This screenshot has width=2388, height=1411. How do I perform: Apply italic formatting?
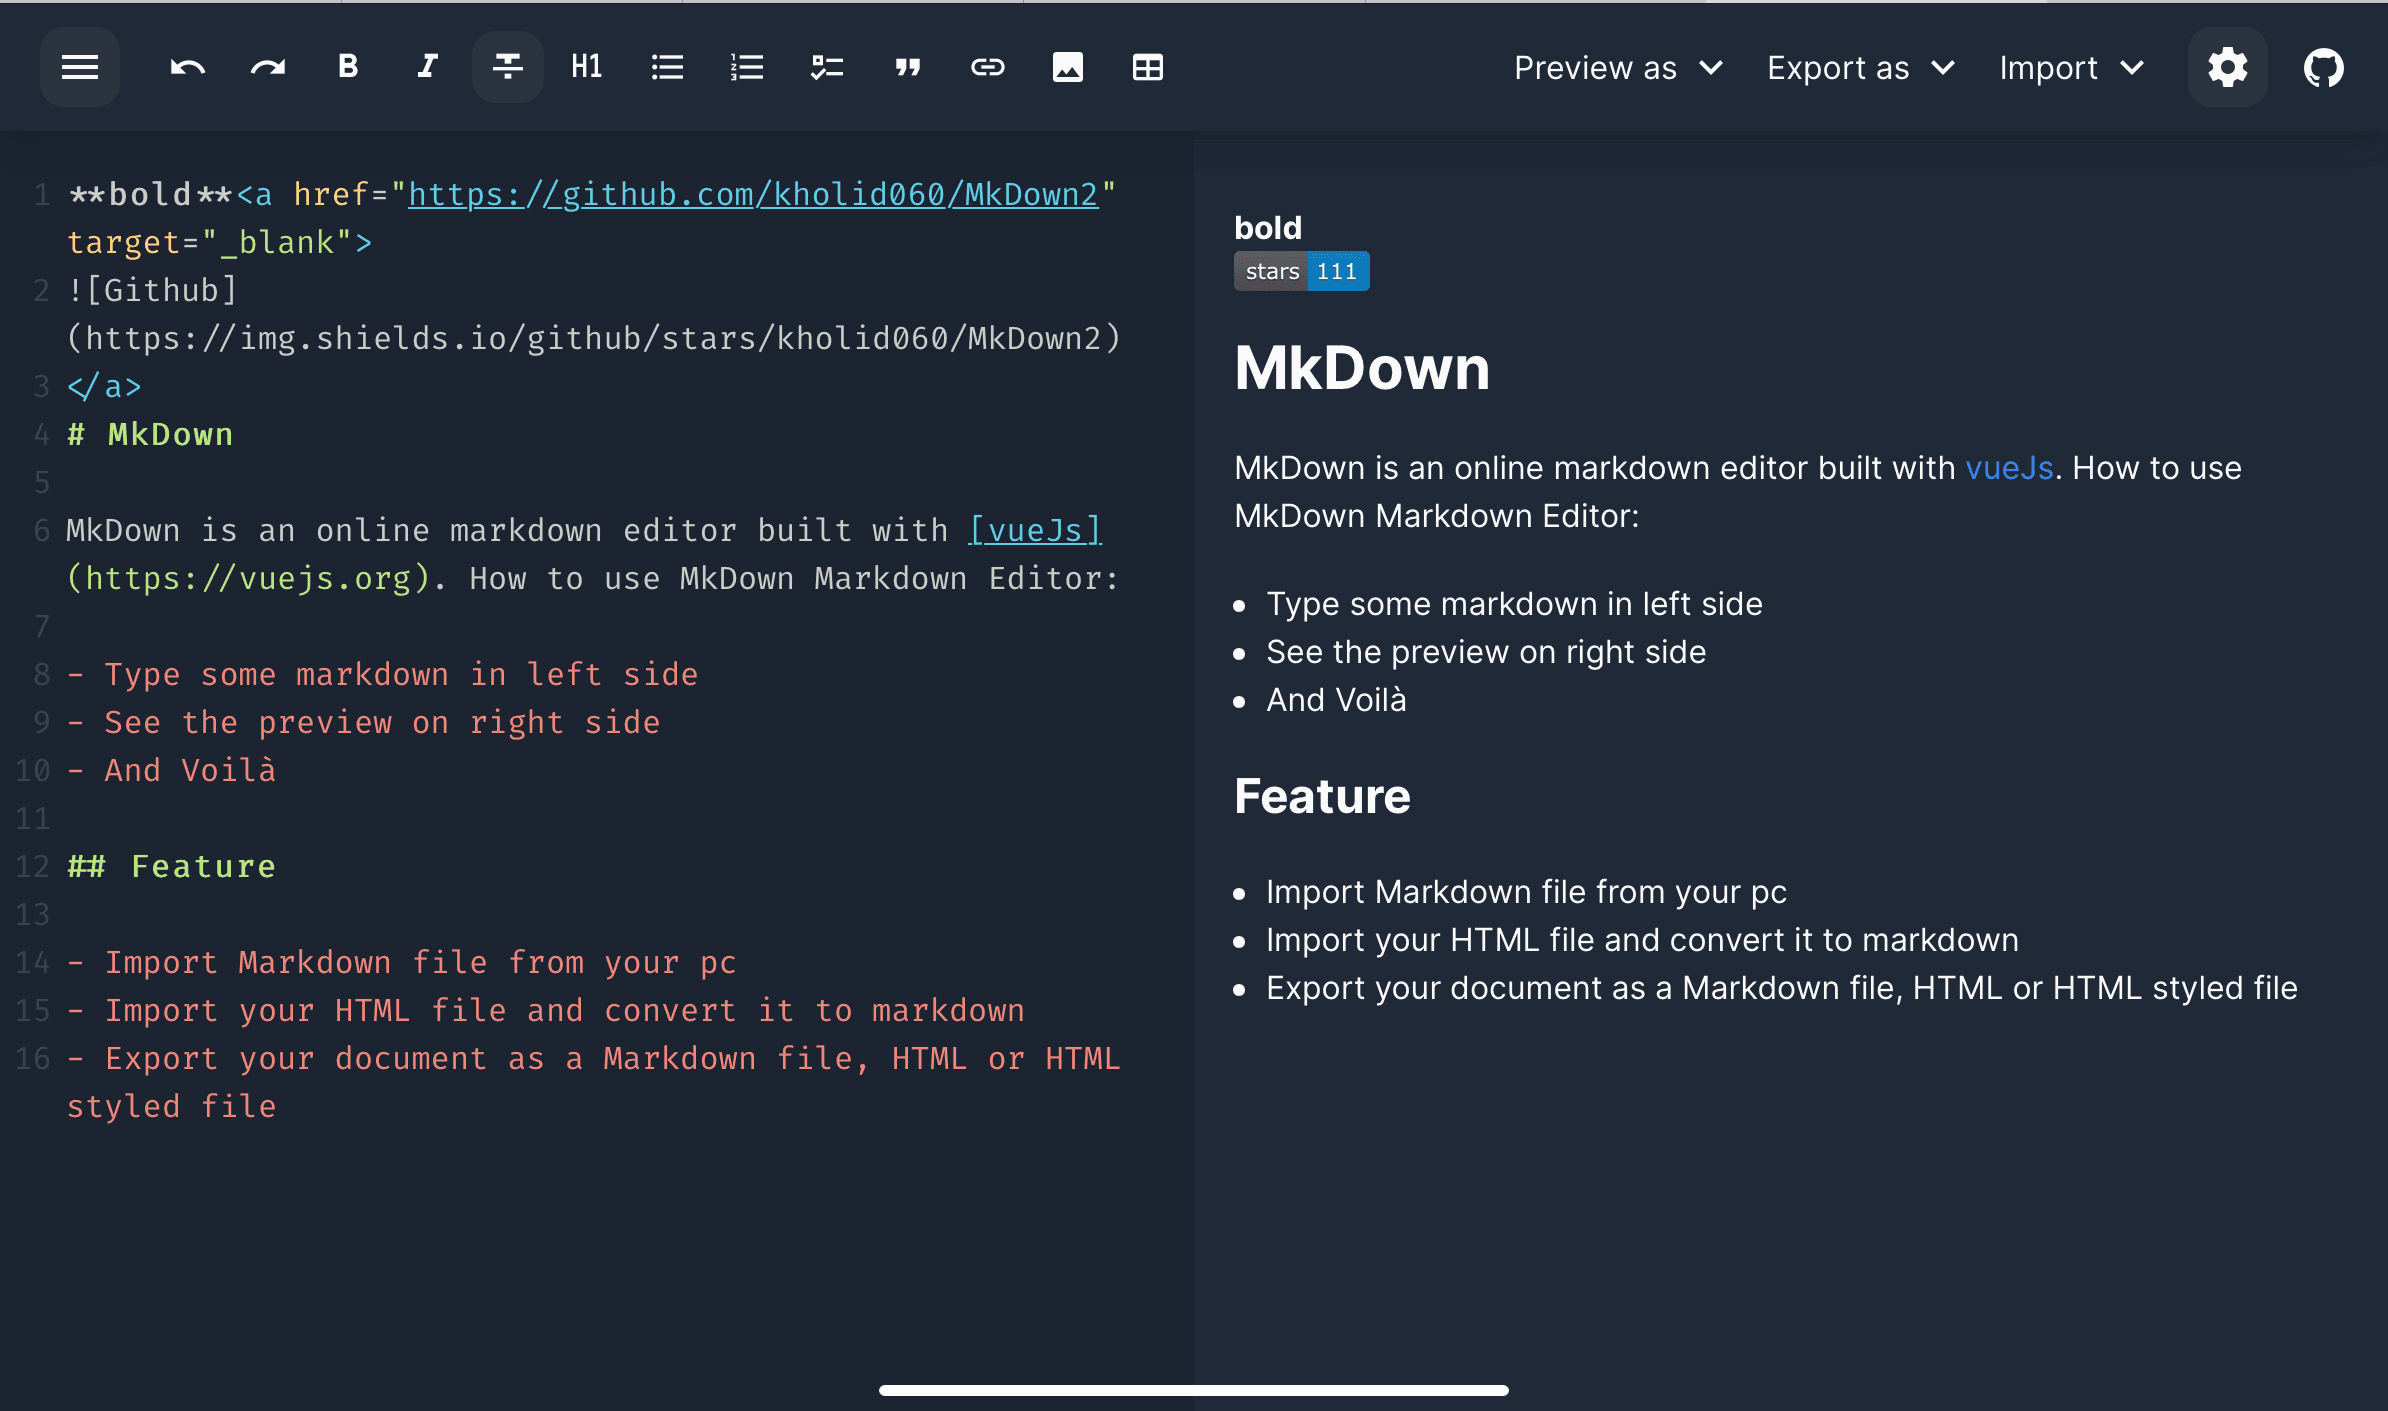pyautogui.click(x=428, y=67)
